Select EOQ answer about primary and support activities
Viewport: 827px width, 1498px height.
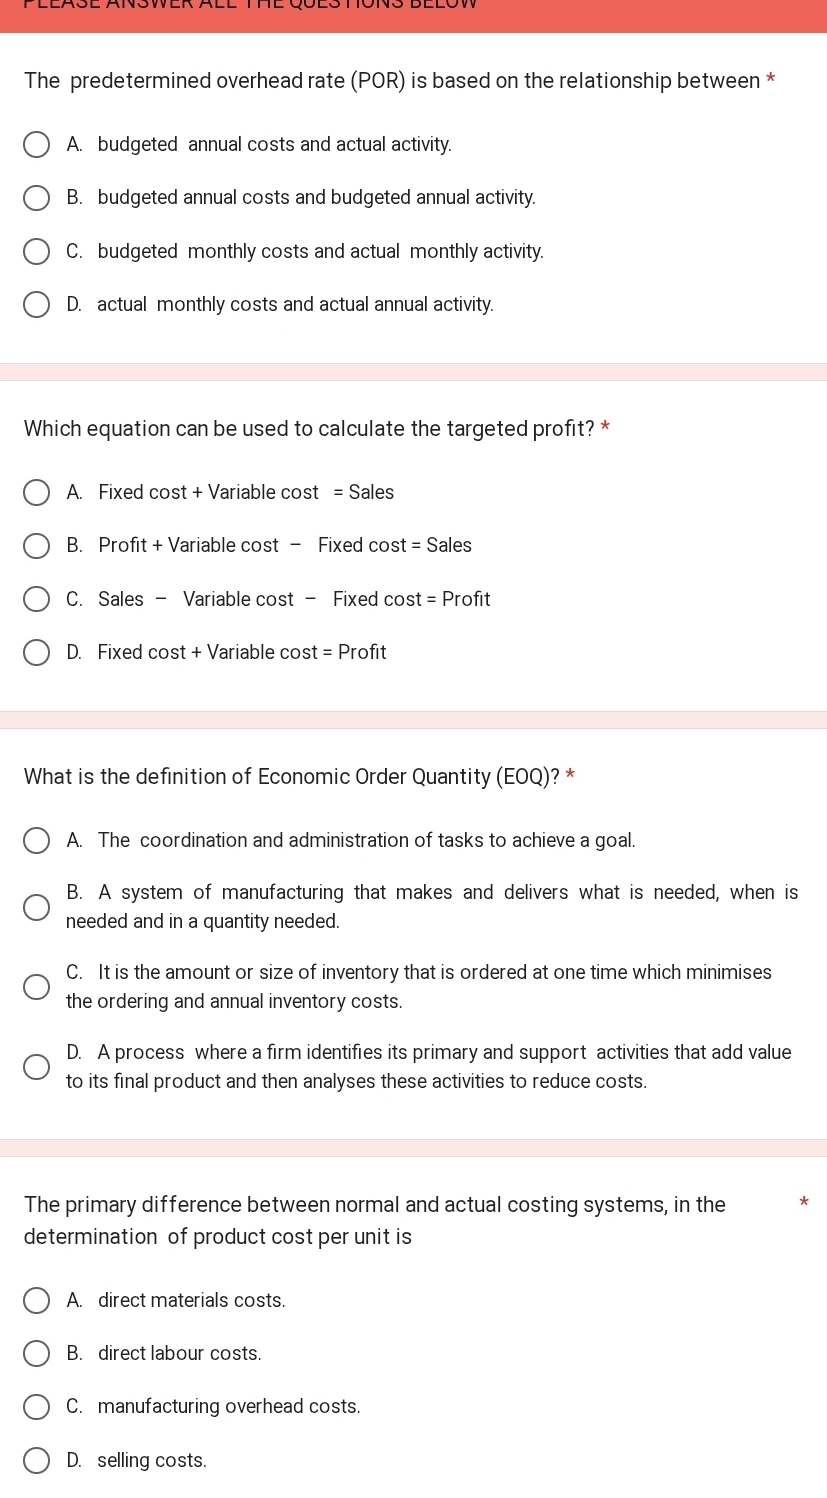point(36,1068)
